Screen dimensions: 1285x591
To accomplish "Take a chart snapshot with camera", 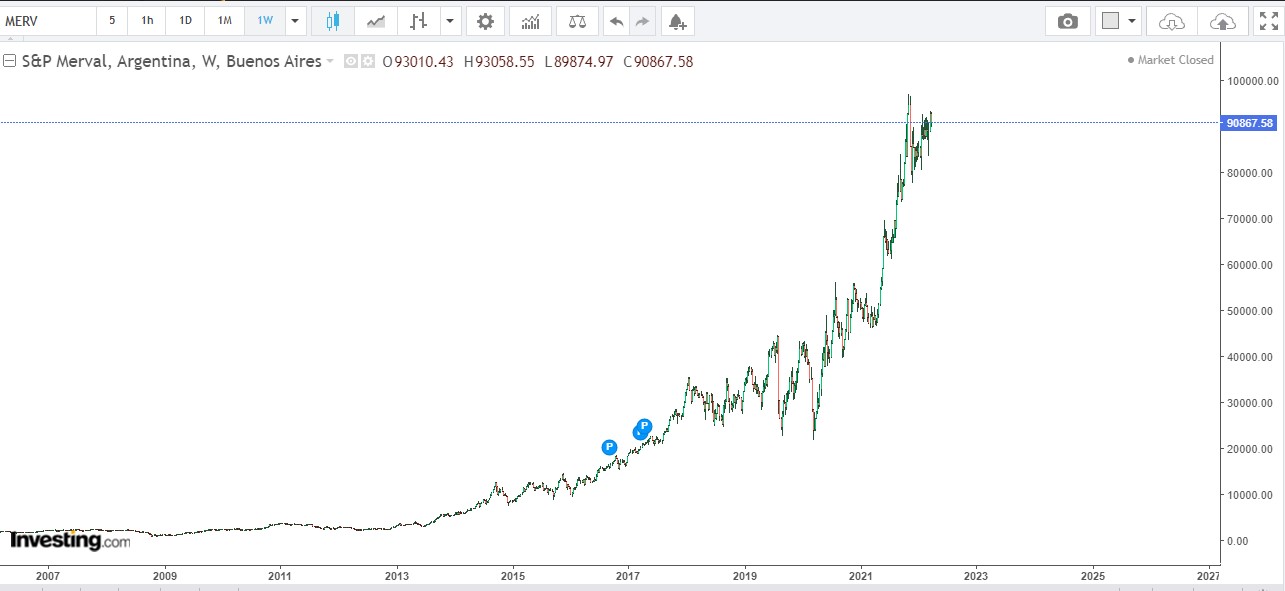I will click(1068, 20).
